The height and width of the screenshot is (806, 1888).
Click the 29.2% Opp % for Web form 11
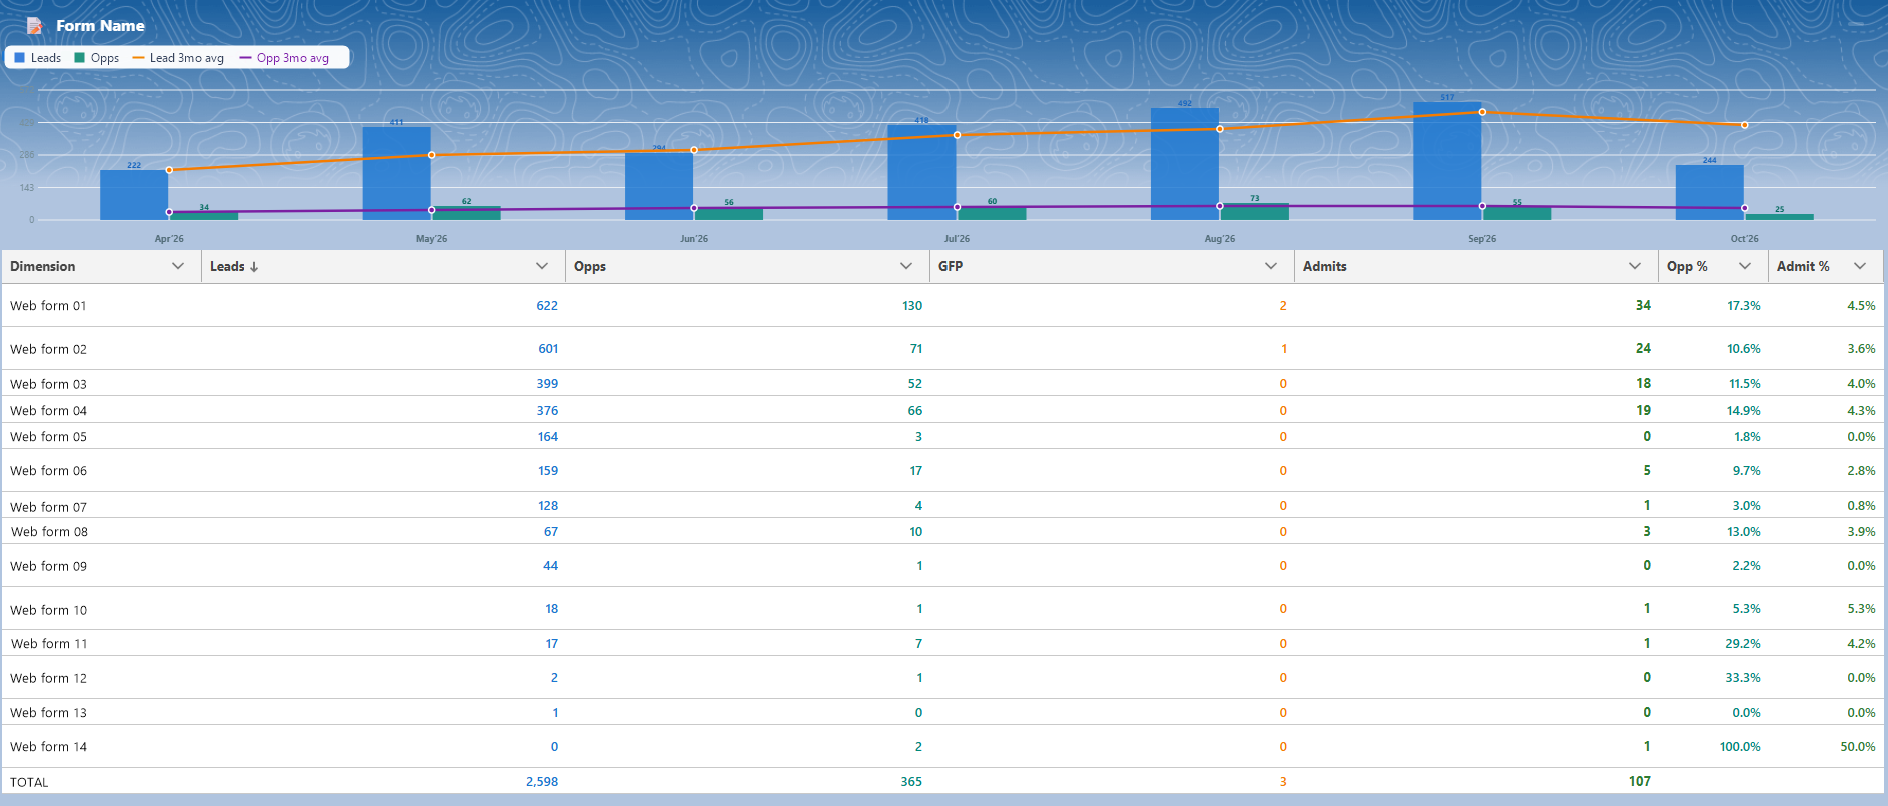click(1743, 644)
